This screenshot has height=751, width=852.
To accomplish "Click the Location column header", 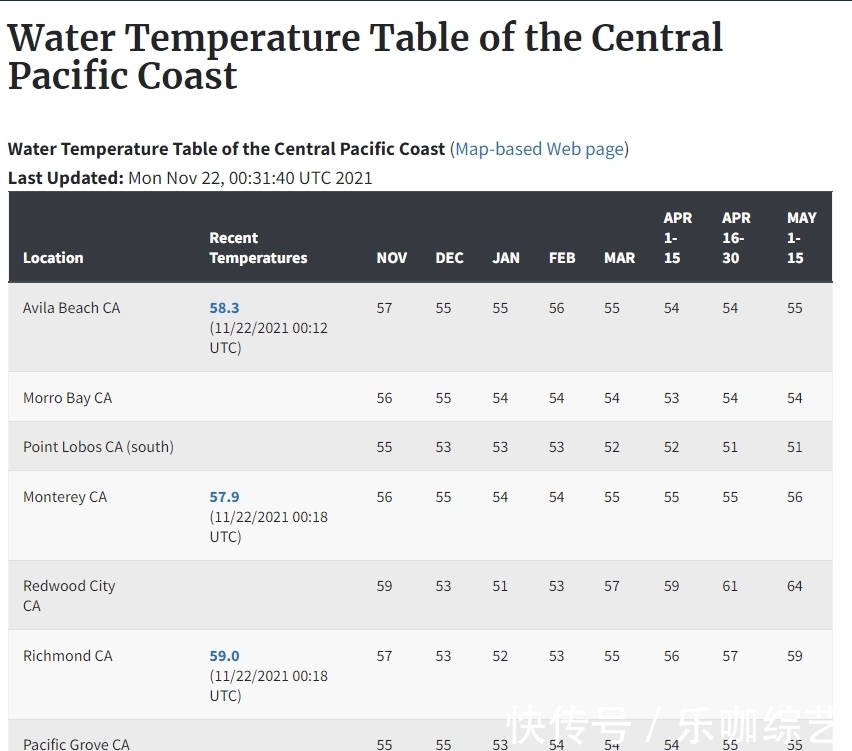I will point(53,258).
